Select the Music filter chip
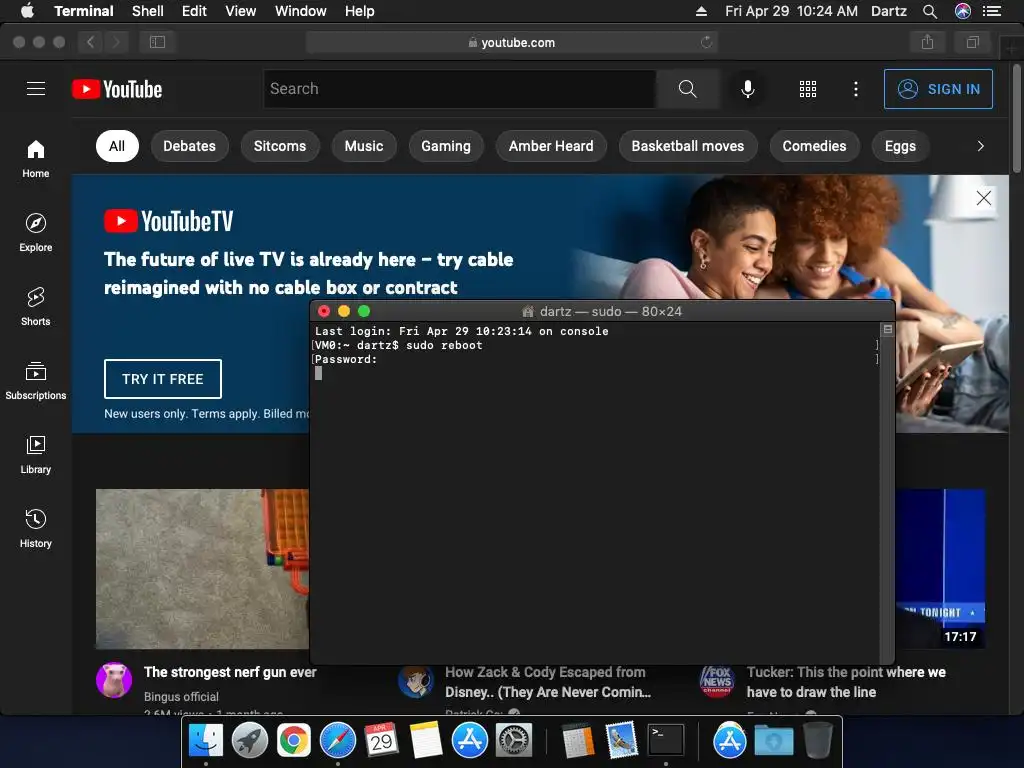 [364, 146]
